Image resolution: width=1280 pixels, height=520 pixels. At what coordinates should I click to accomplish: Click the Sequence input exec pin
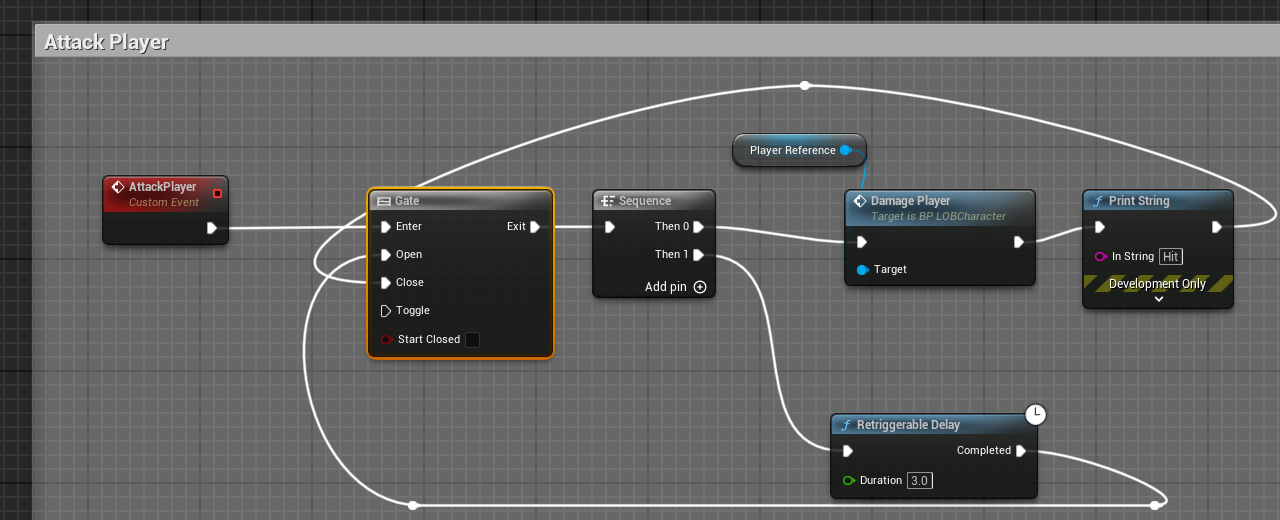click(610, 227)
